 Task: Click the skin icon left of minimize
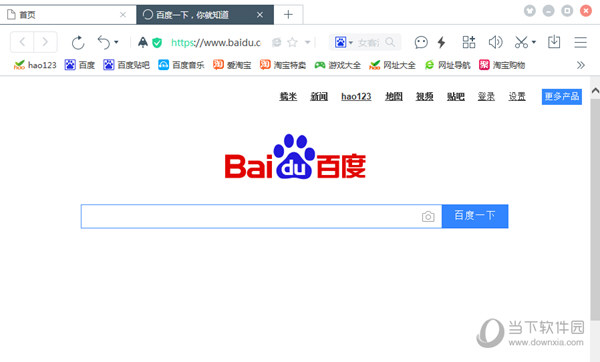530,11
